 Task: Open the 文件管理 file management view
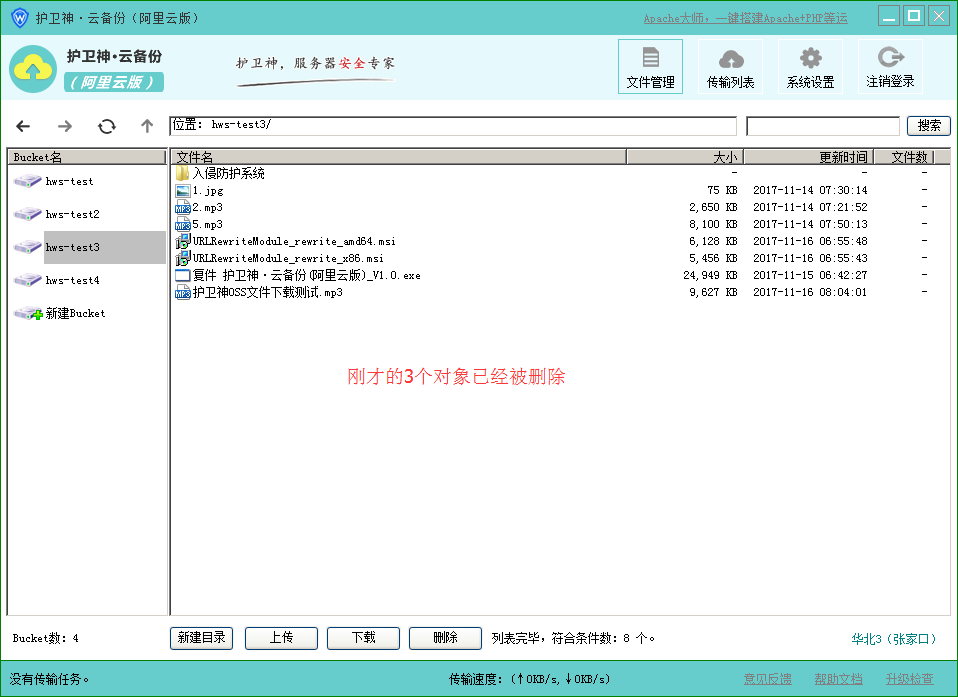650,67
